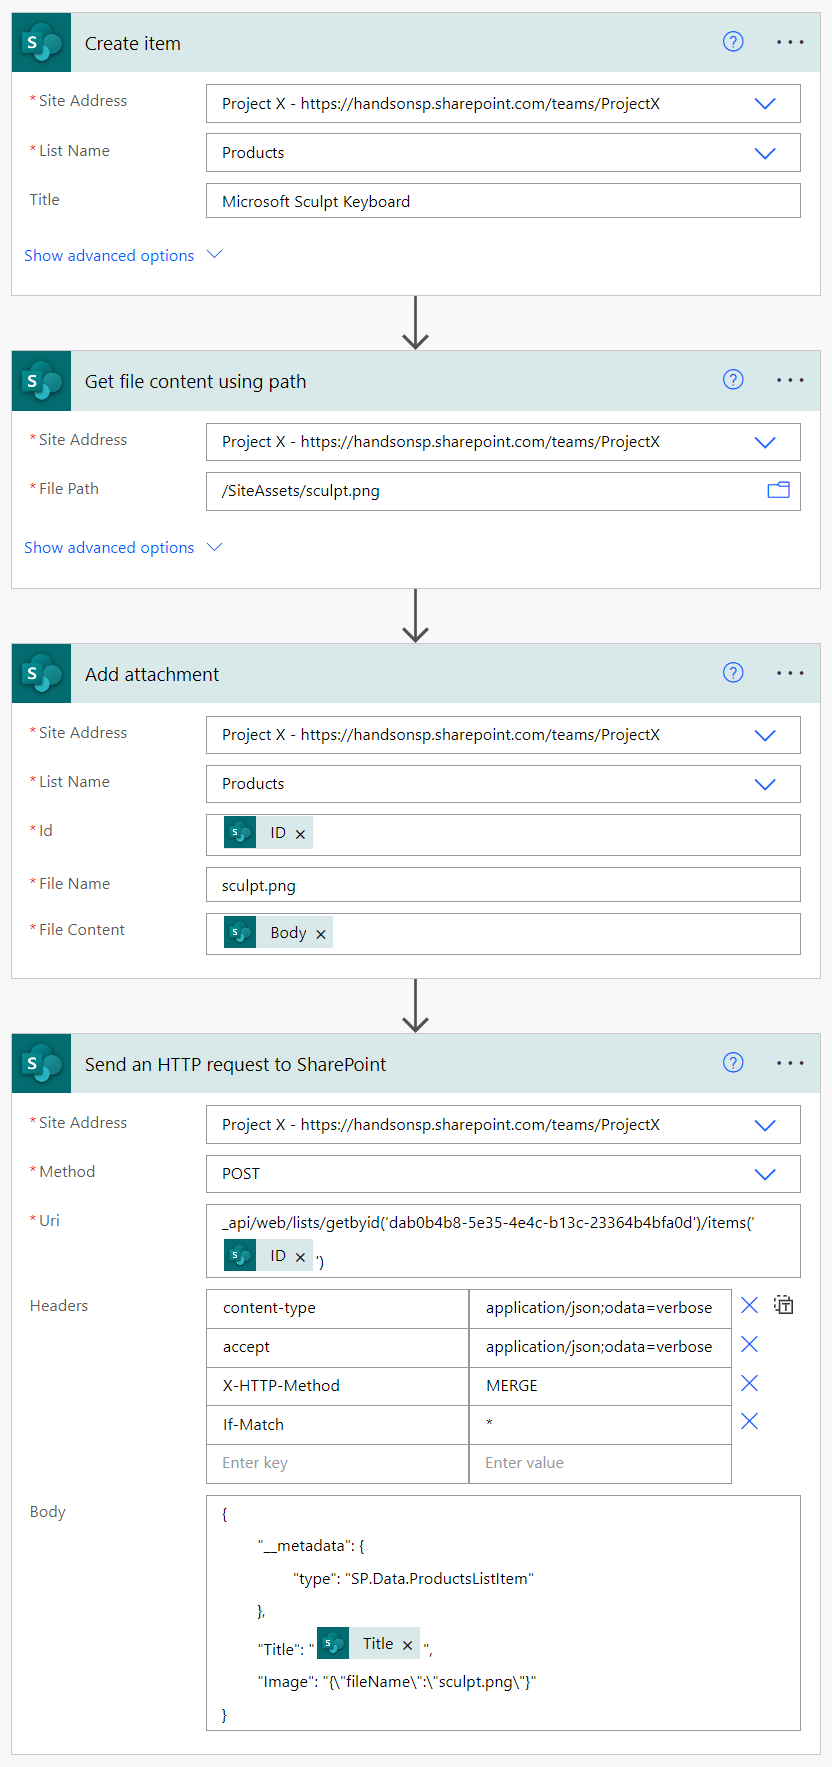The width and height of the screenshot is (832, 1767).
Task: Expand the Method dropdown showing POST
Action: pos(765,1174)
